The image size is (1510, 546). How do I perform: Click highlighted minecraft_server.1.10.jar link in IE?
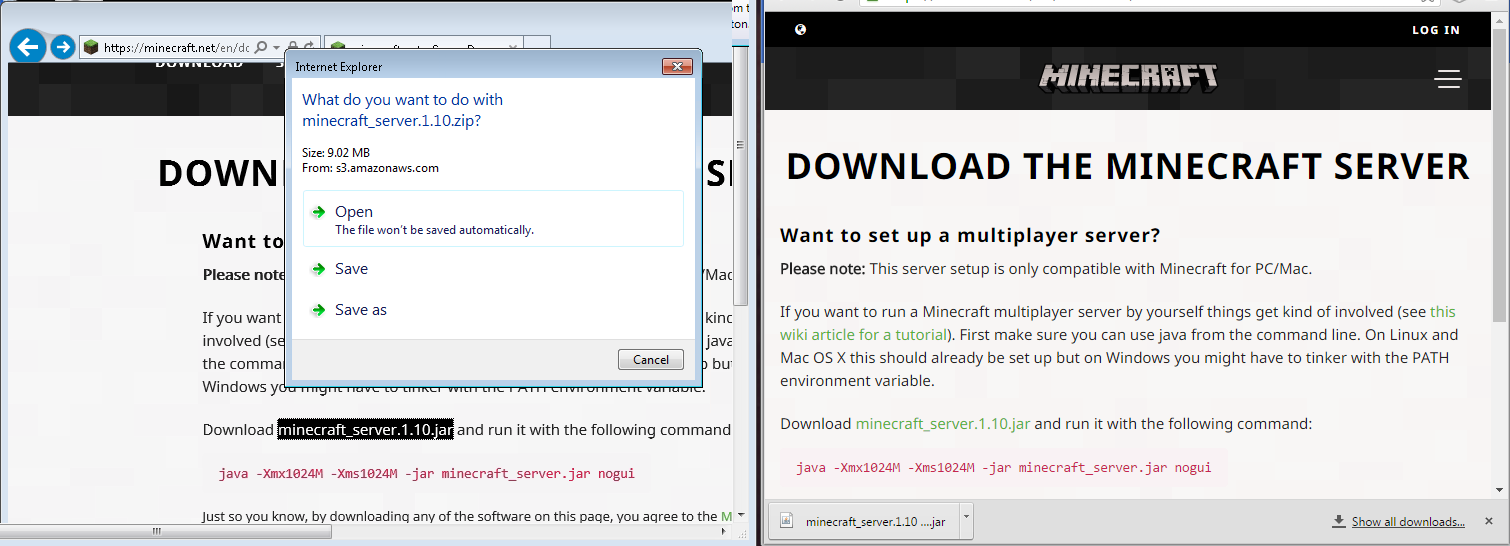[x=366, y=430]
